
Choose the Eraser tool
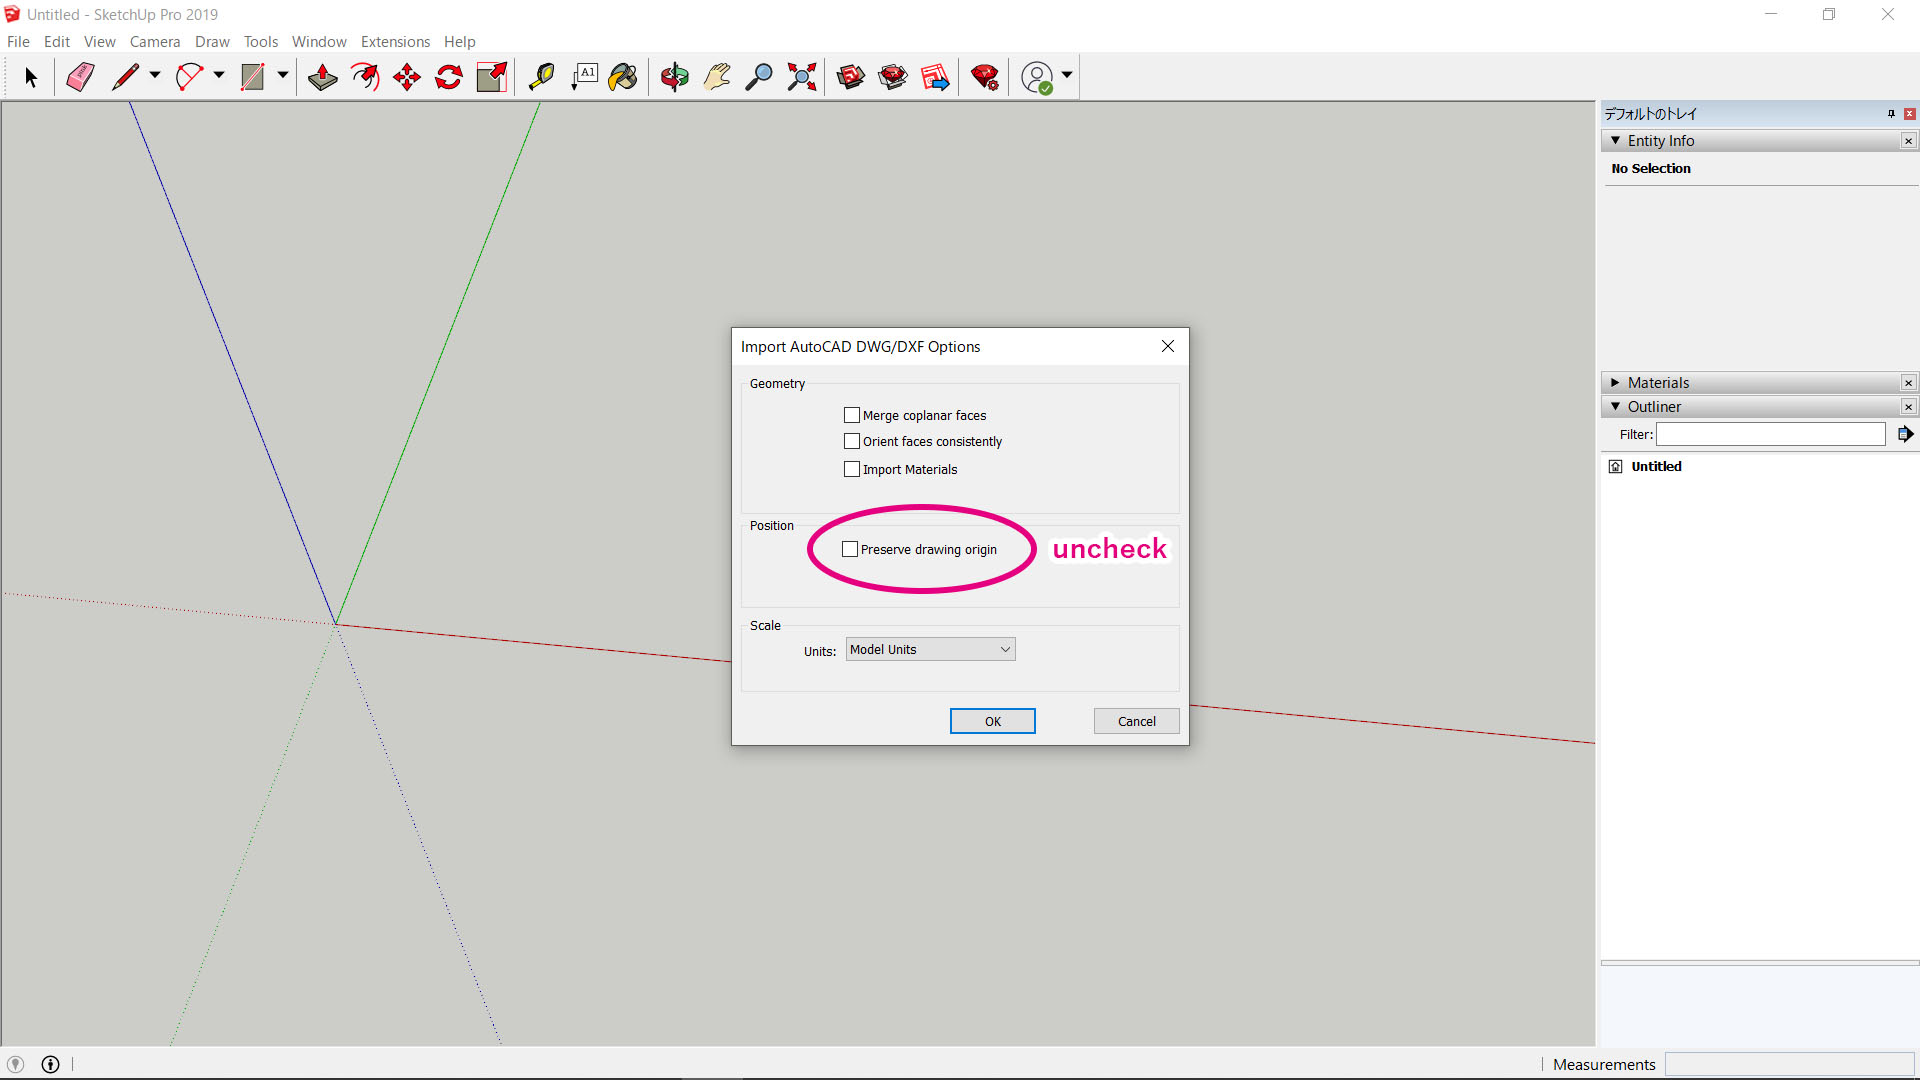tap(80, 77)
